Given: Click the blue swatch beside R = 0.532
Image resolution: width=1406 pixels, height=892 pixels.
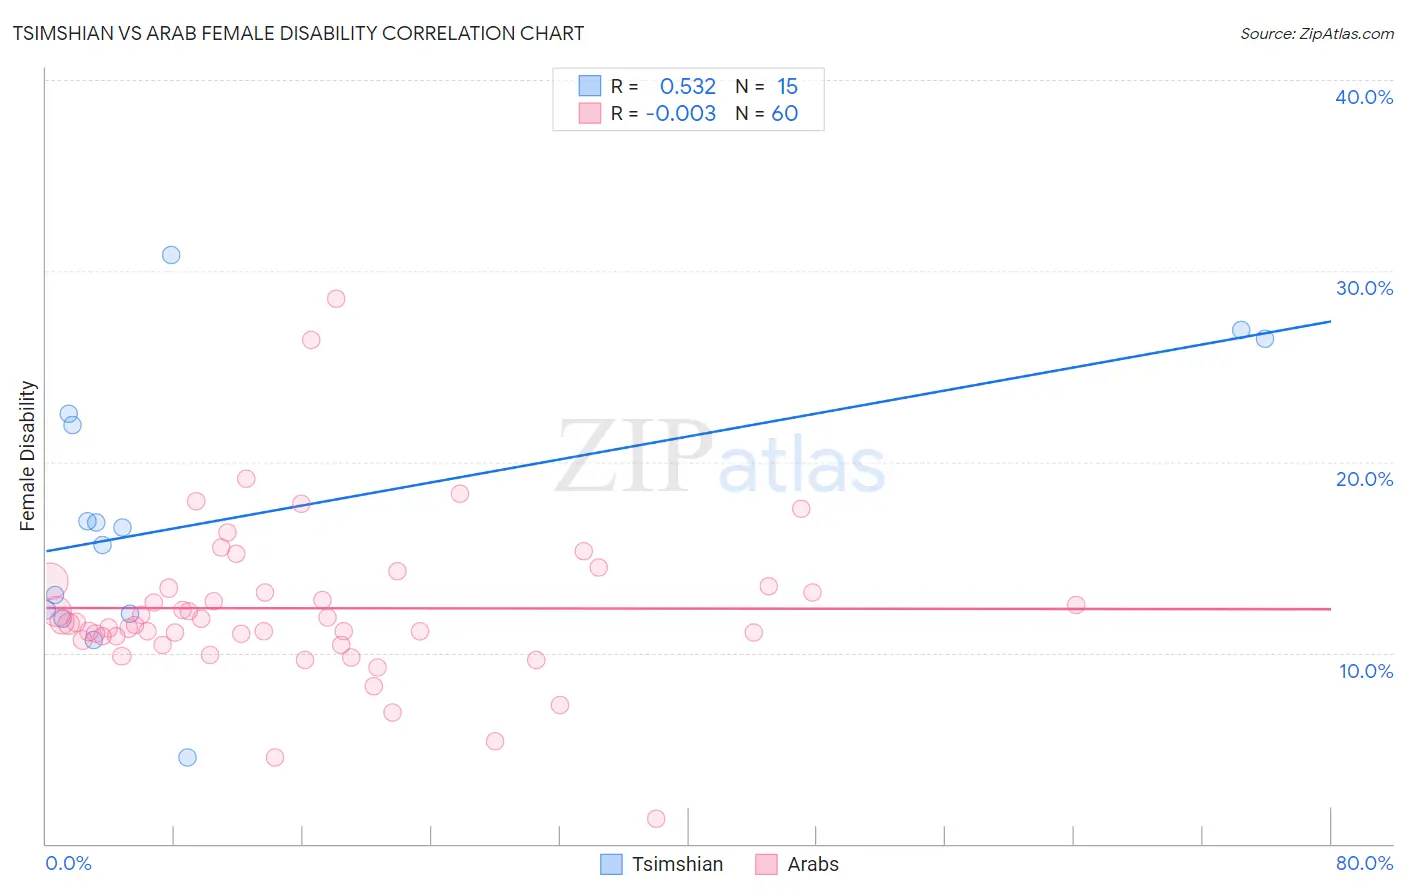Looking at the screenshot, I should click(590, 86).
